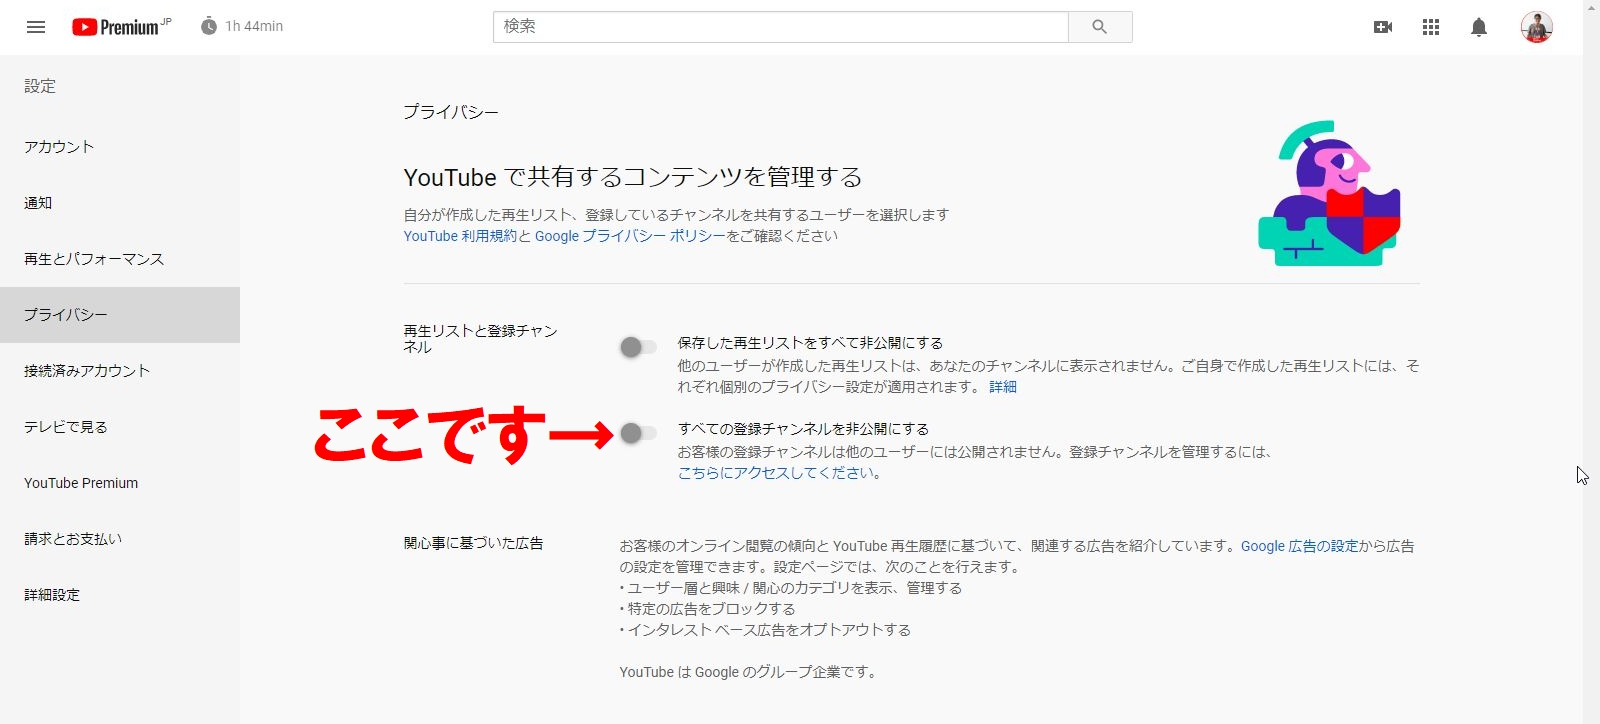Open 請求とお支払い settings section
Image resolution: width=1600 pixels, height=724 pixels.
coord(120,539)
